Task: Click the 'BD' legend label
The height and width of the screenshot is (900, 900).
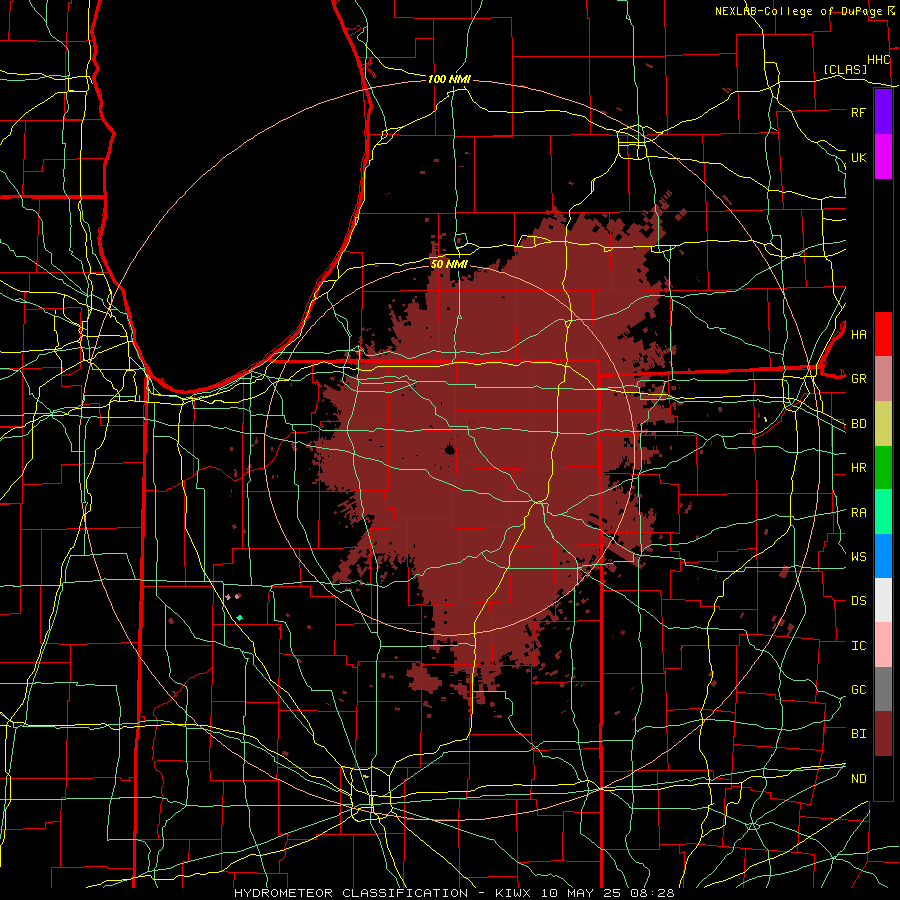Action: point(858,424)
